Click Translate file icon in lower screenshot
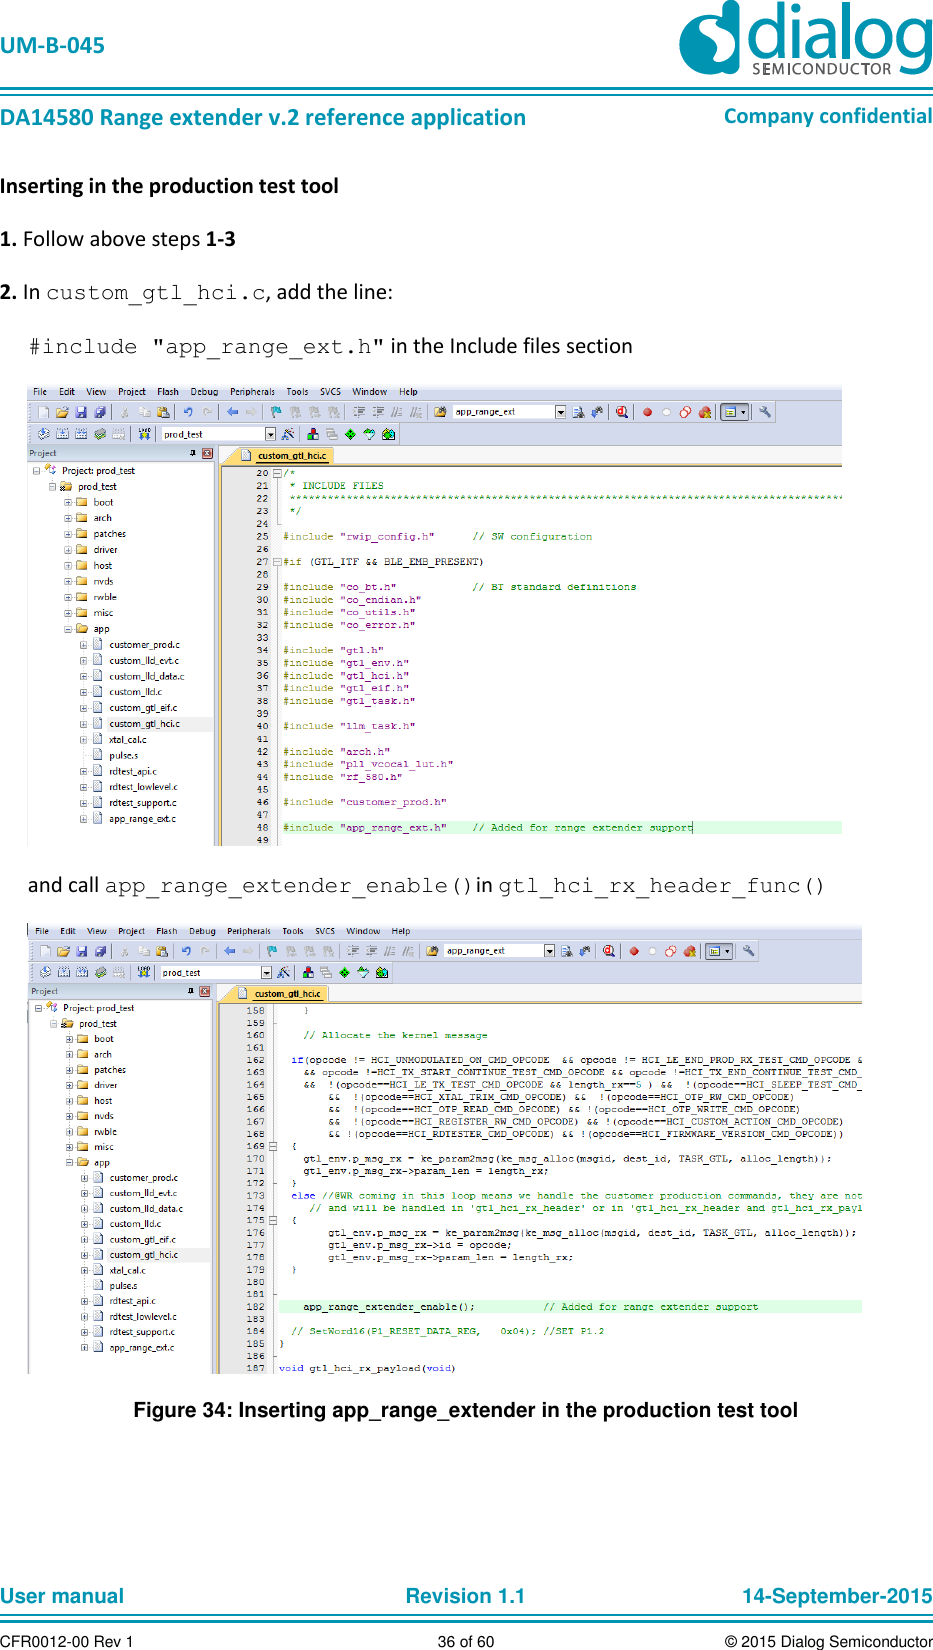This screenshot has height=1650, width=933. tap(45, 972)
